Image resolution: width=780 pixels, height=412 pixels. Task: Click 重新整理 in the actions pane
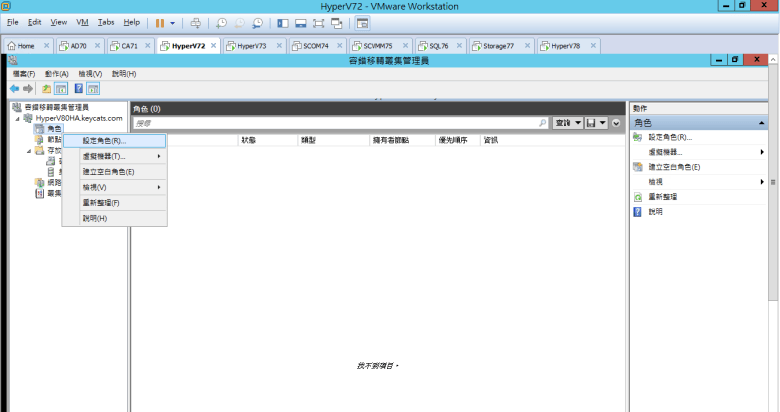point(662,197)
